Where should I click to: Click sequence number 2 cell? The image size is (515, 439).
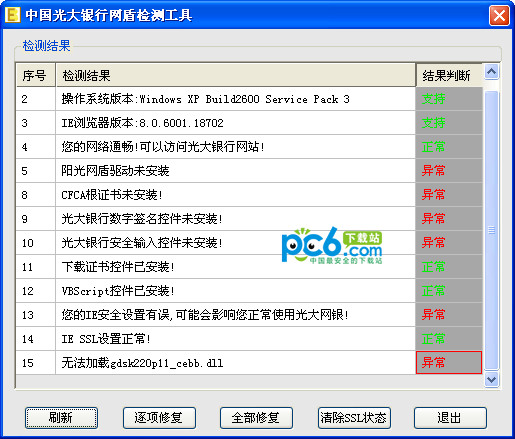(35, 99)
